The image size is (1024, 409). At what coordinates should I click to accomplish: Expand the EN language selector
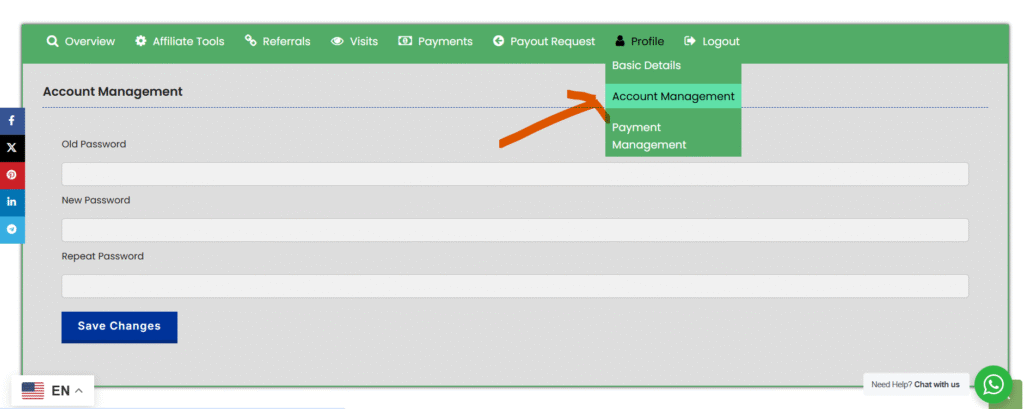click(67, 391)
